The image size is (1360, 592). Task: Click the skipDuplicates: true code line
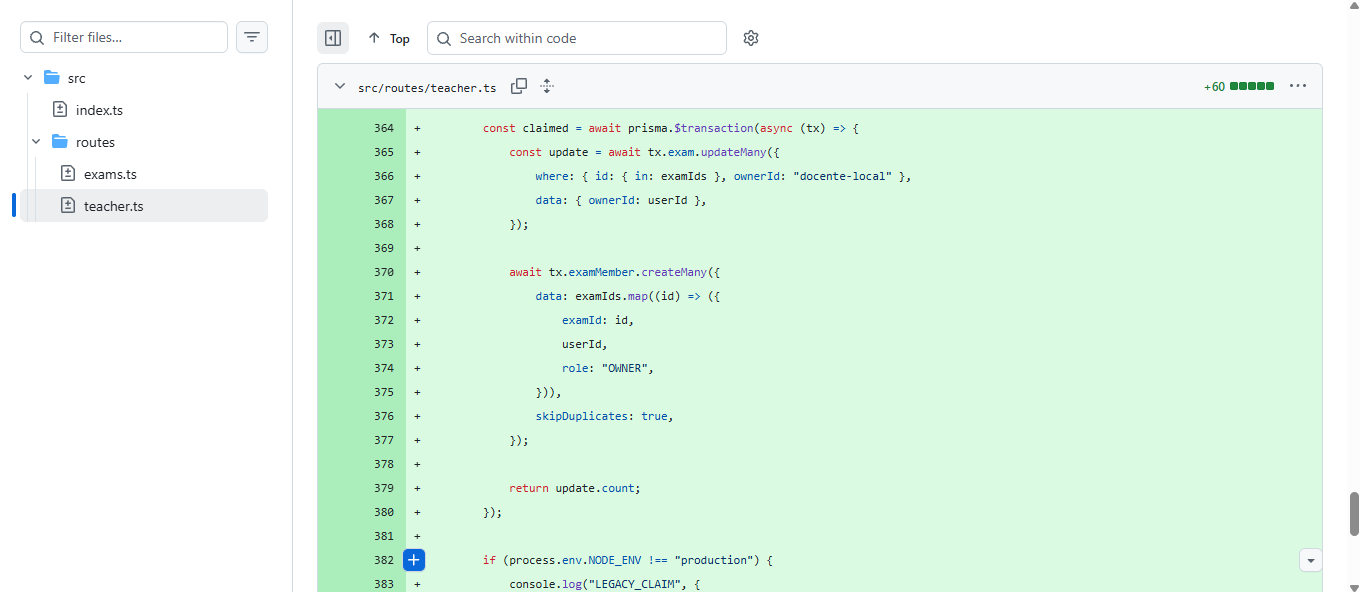605,416
